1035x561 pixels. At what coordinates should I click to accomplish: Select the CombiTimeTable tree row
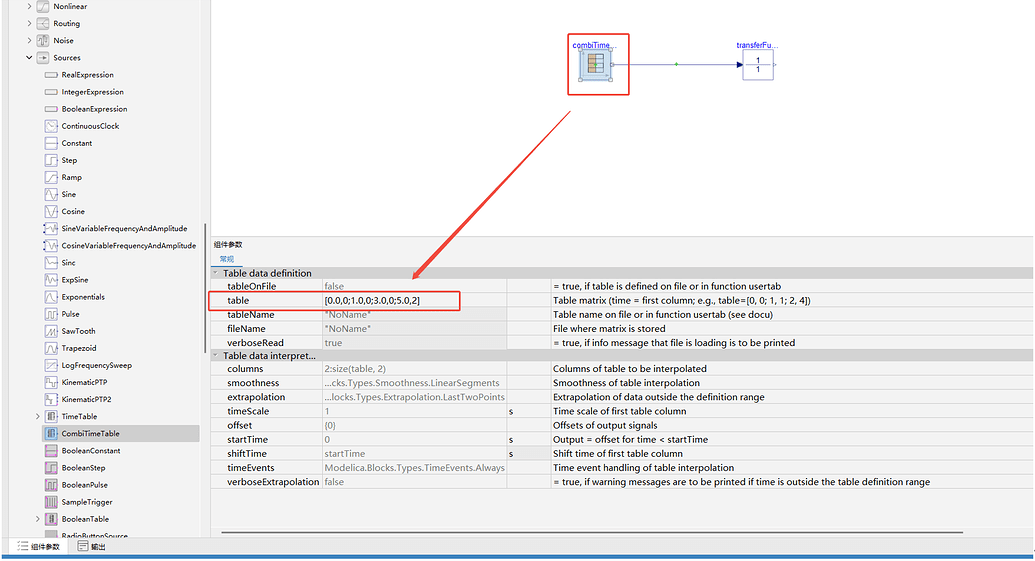120,434
